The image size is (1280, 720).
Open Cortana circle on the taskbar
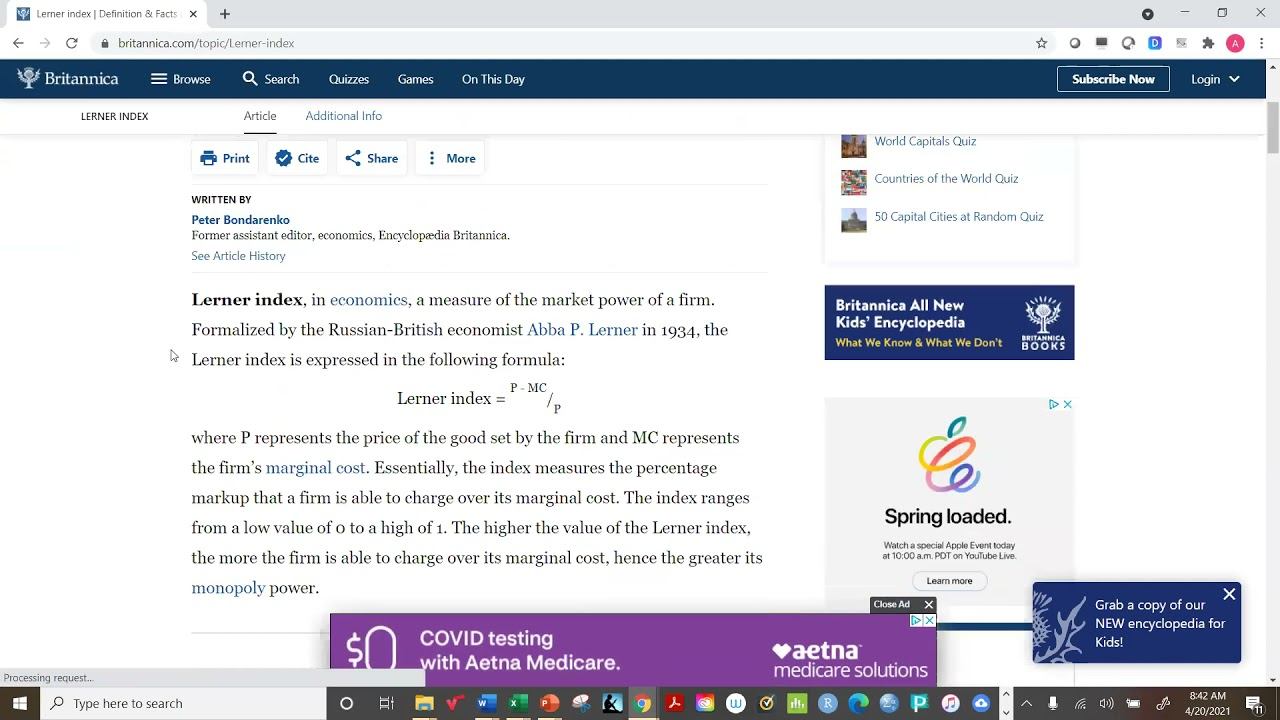point(346,703)
